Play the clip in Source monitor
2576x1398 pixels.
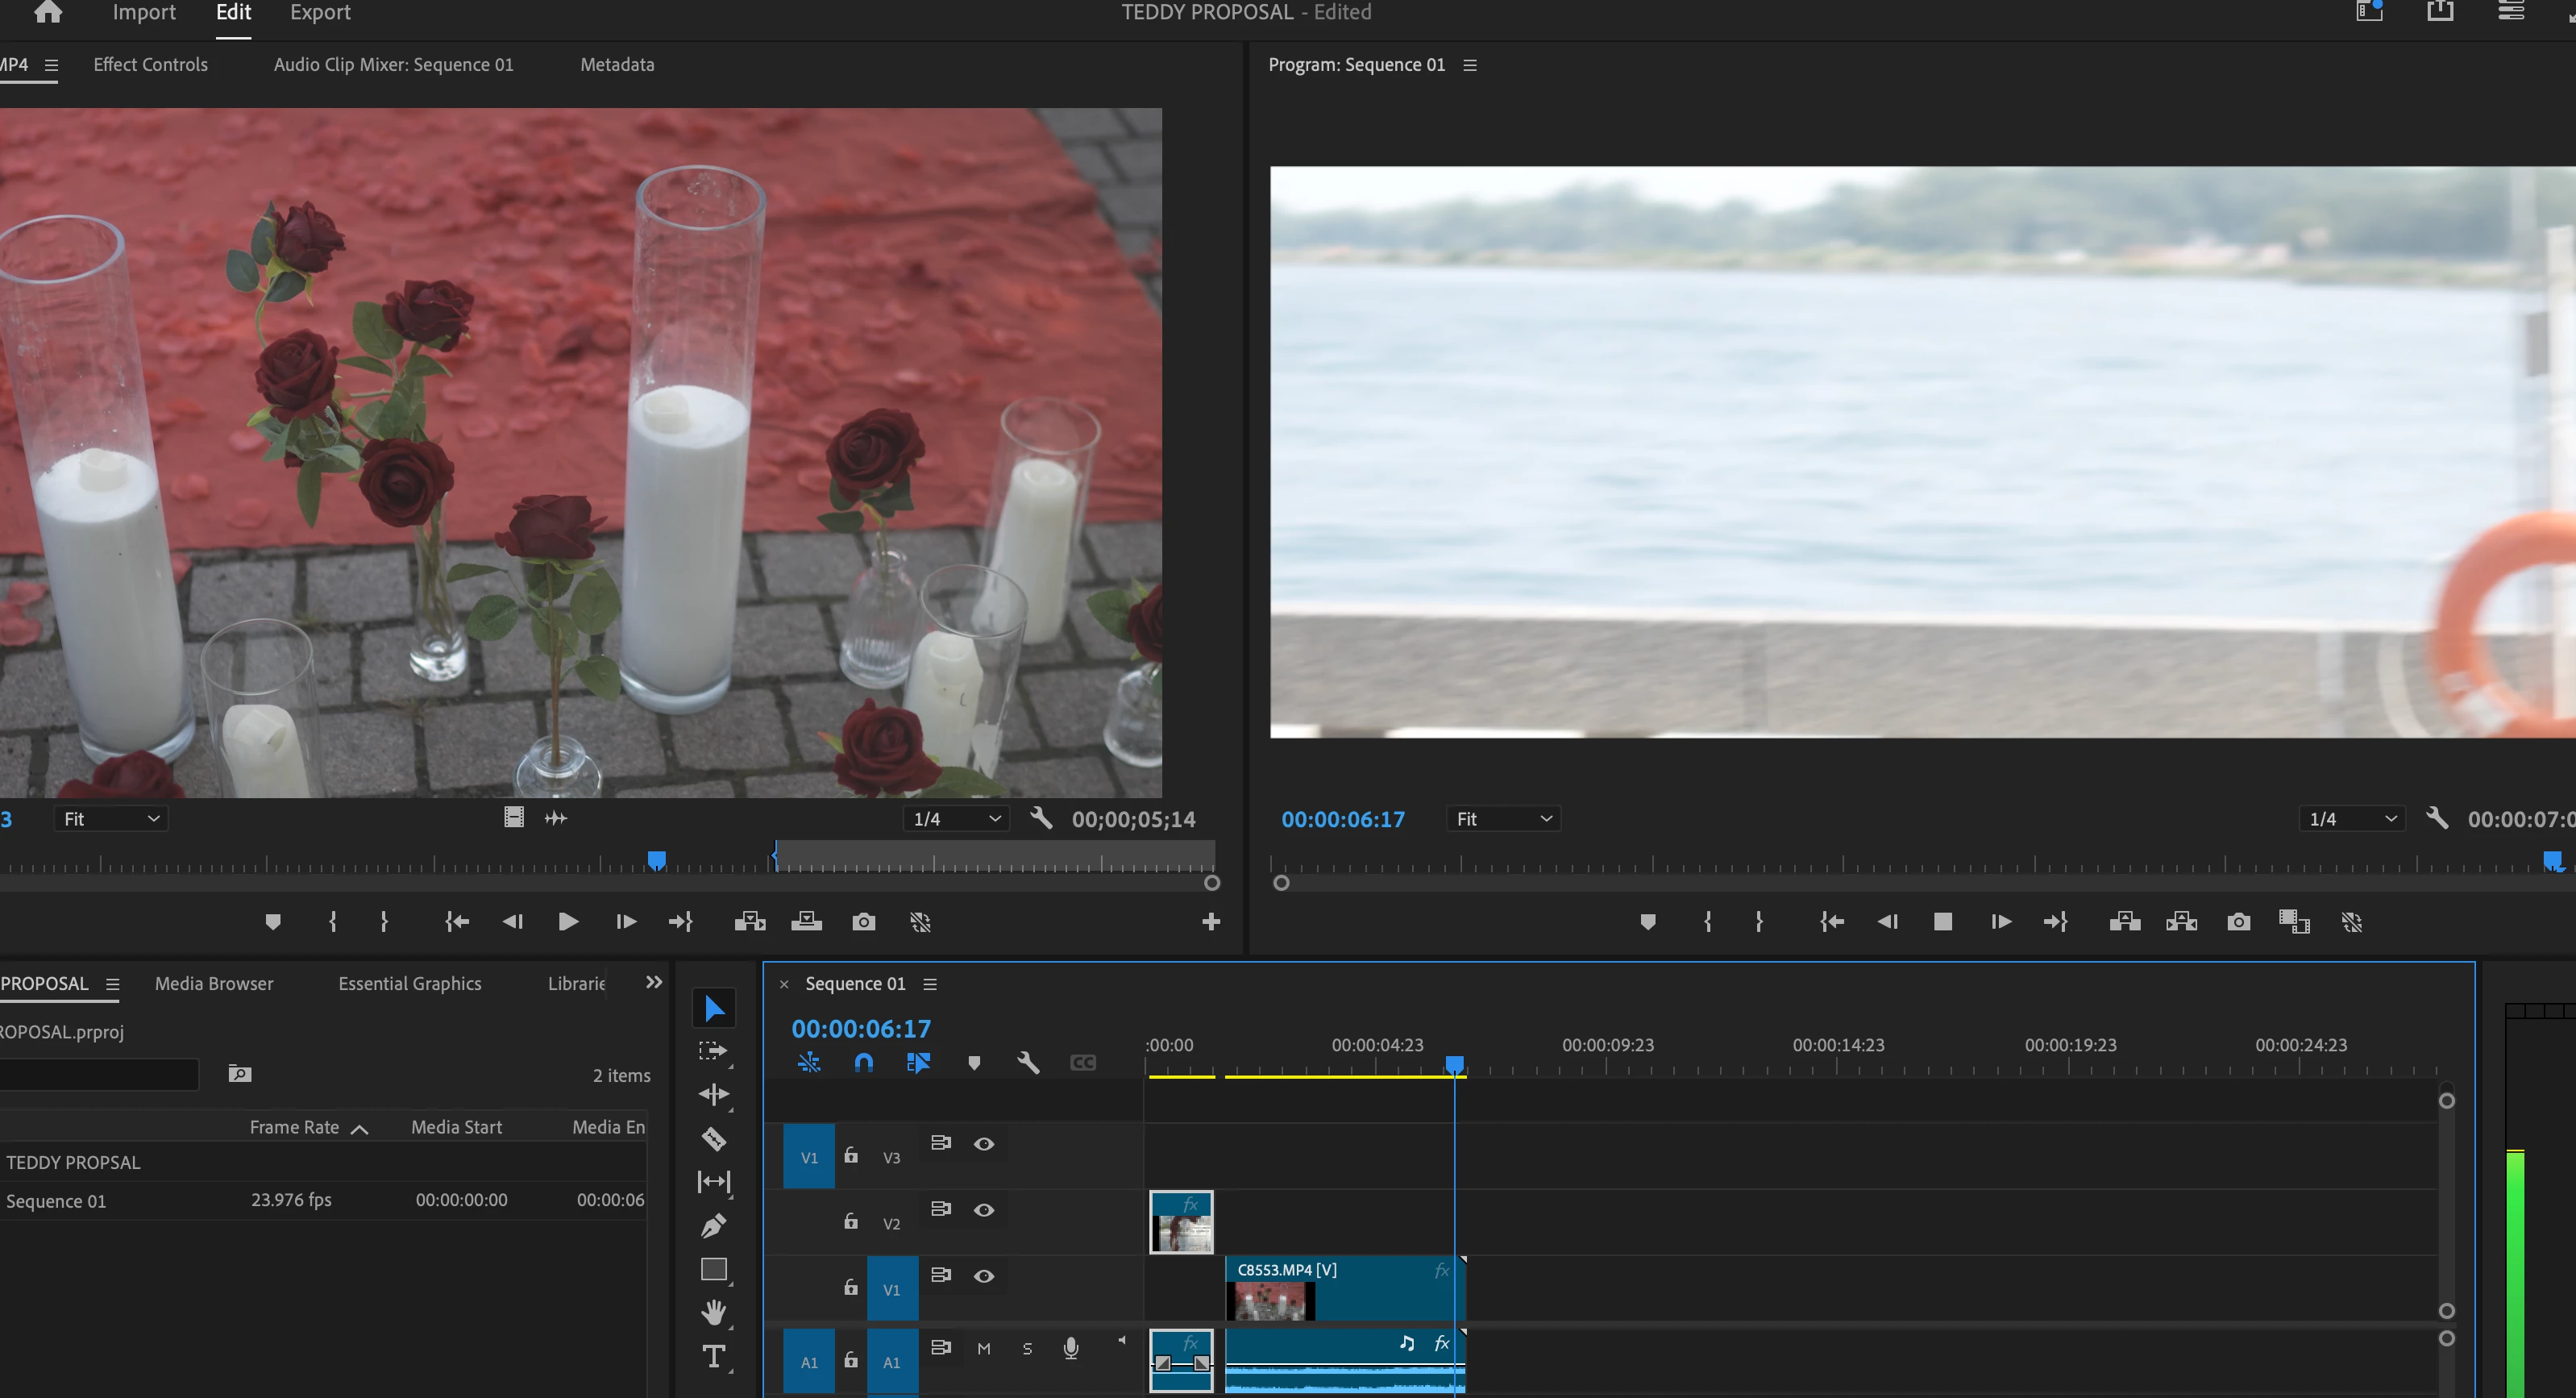pyautogui.click(x=567, y=922)
